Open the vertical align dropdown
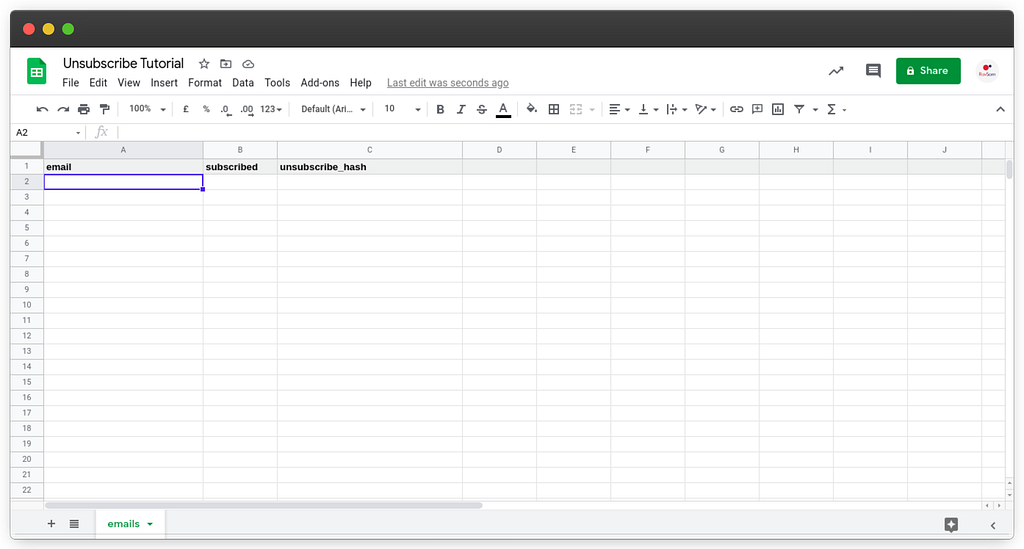1024x549 pixels. (648, 109)
